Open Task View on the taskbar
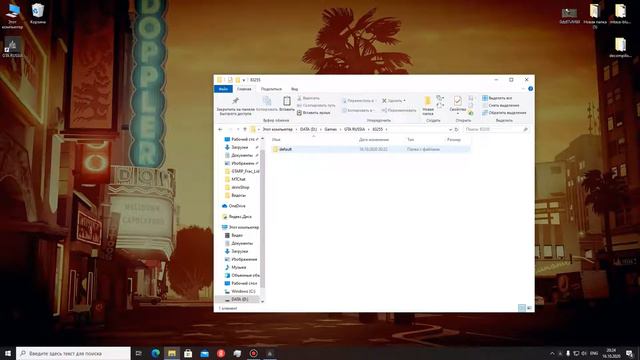The width and height of the screenshot is (640, 360). (139, 353)
